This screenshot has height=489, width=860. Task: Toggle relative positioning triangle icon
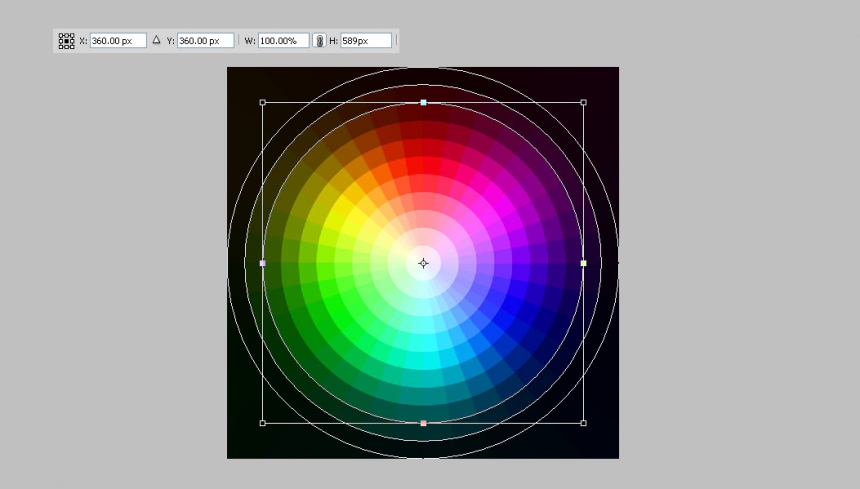[x=156, y=40]
